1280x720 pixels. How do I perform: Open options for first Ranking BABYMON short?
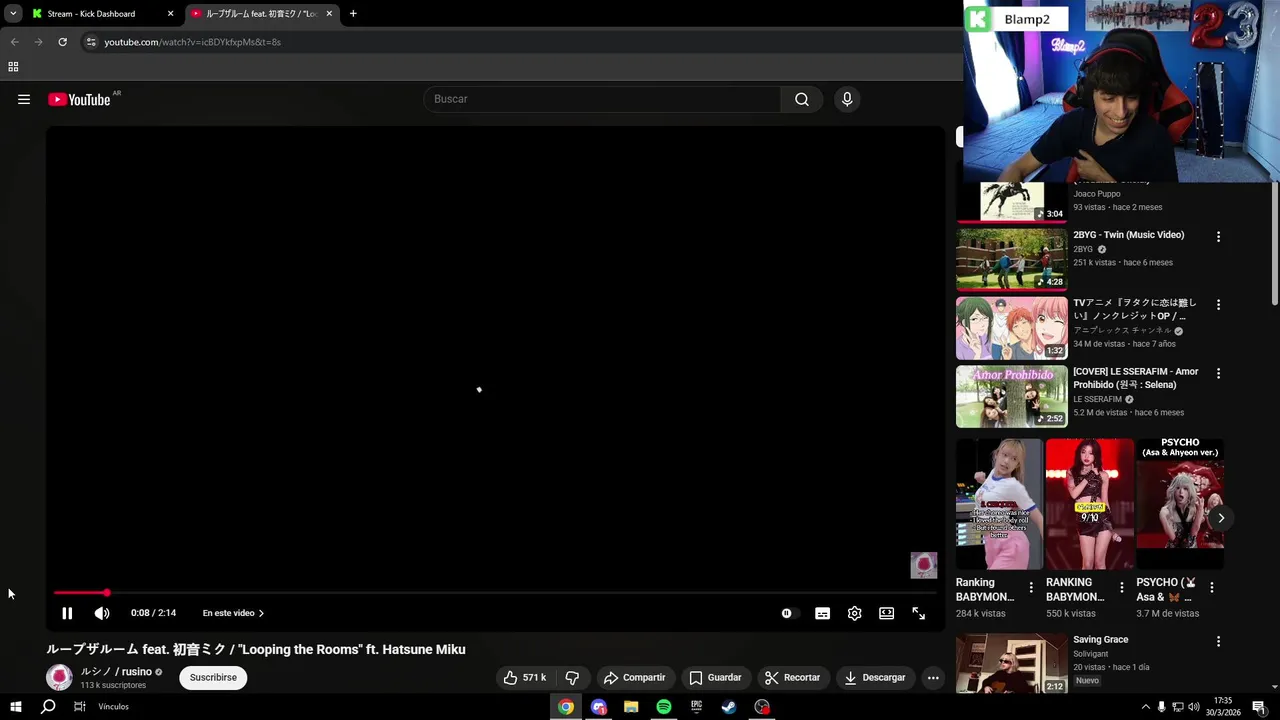(1031, 588)
